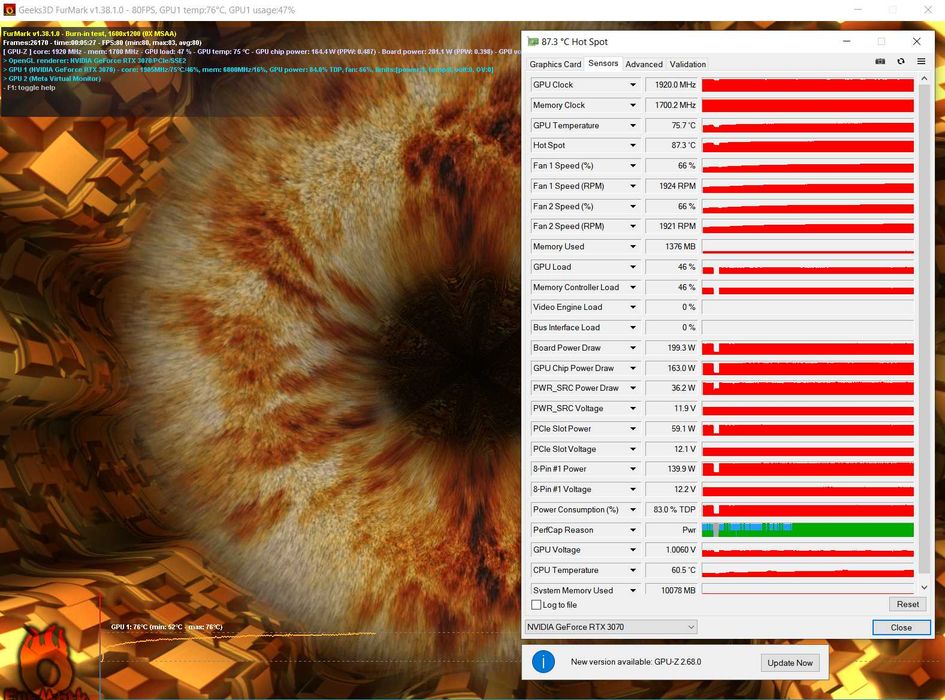The image size is (945, 700).
Task: Select the Sensors tab
Action: pyautogui.click(x=603, y=63)
